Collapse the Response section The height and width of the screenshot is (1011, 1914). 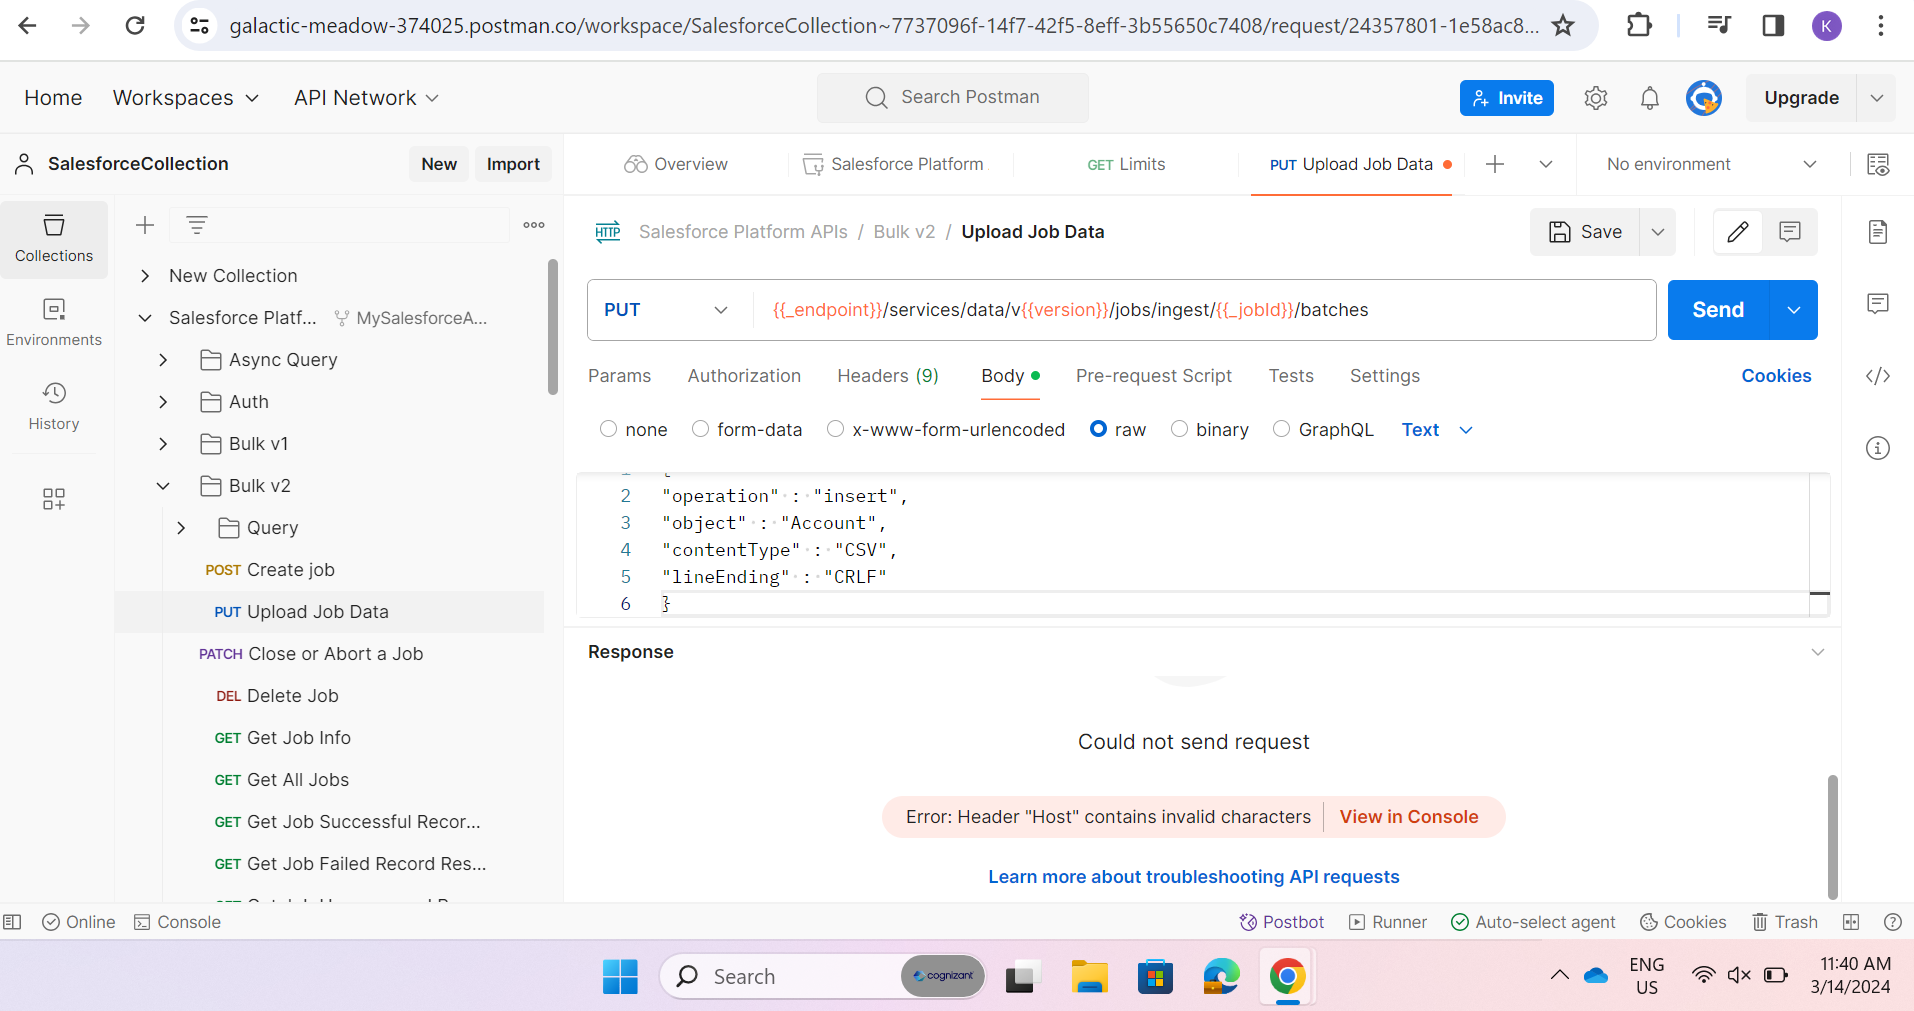[x=1818, y=652]
